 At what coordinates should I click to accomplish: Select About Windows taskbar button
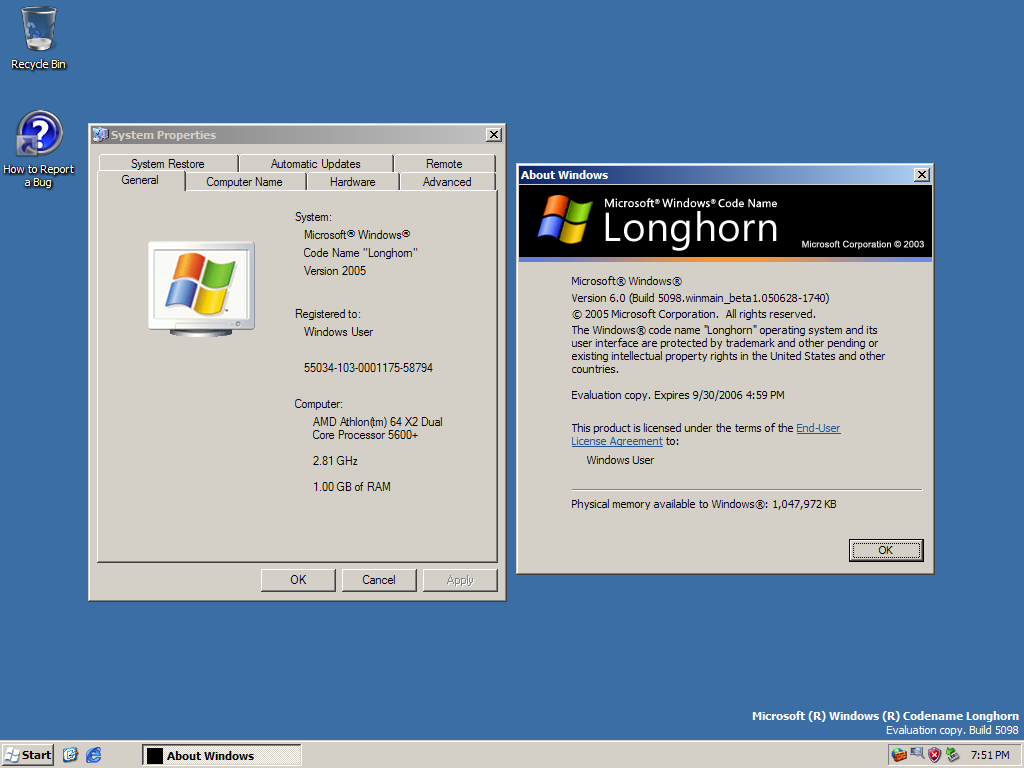pyautogui.click(x=221, y=756)
